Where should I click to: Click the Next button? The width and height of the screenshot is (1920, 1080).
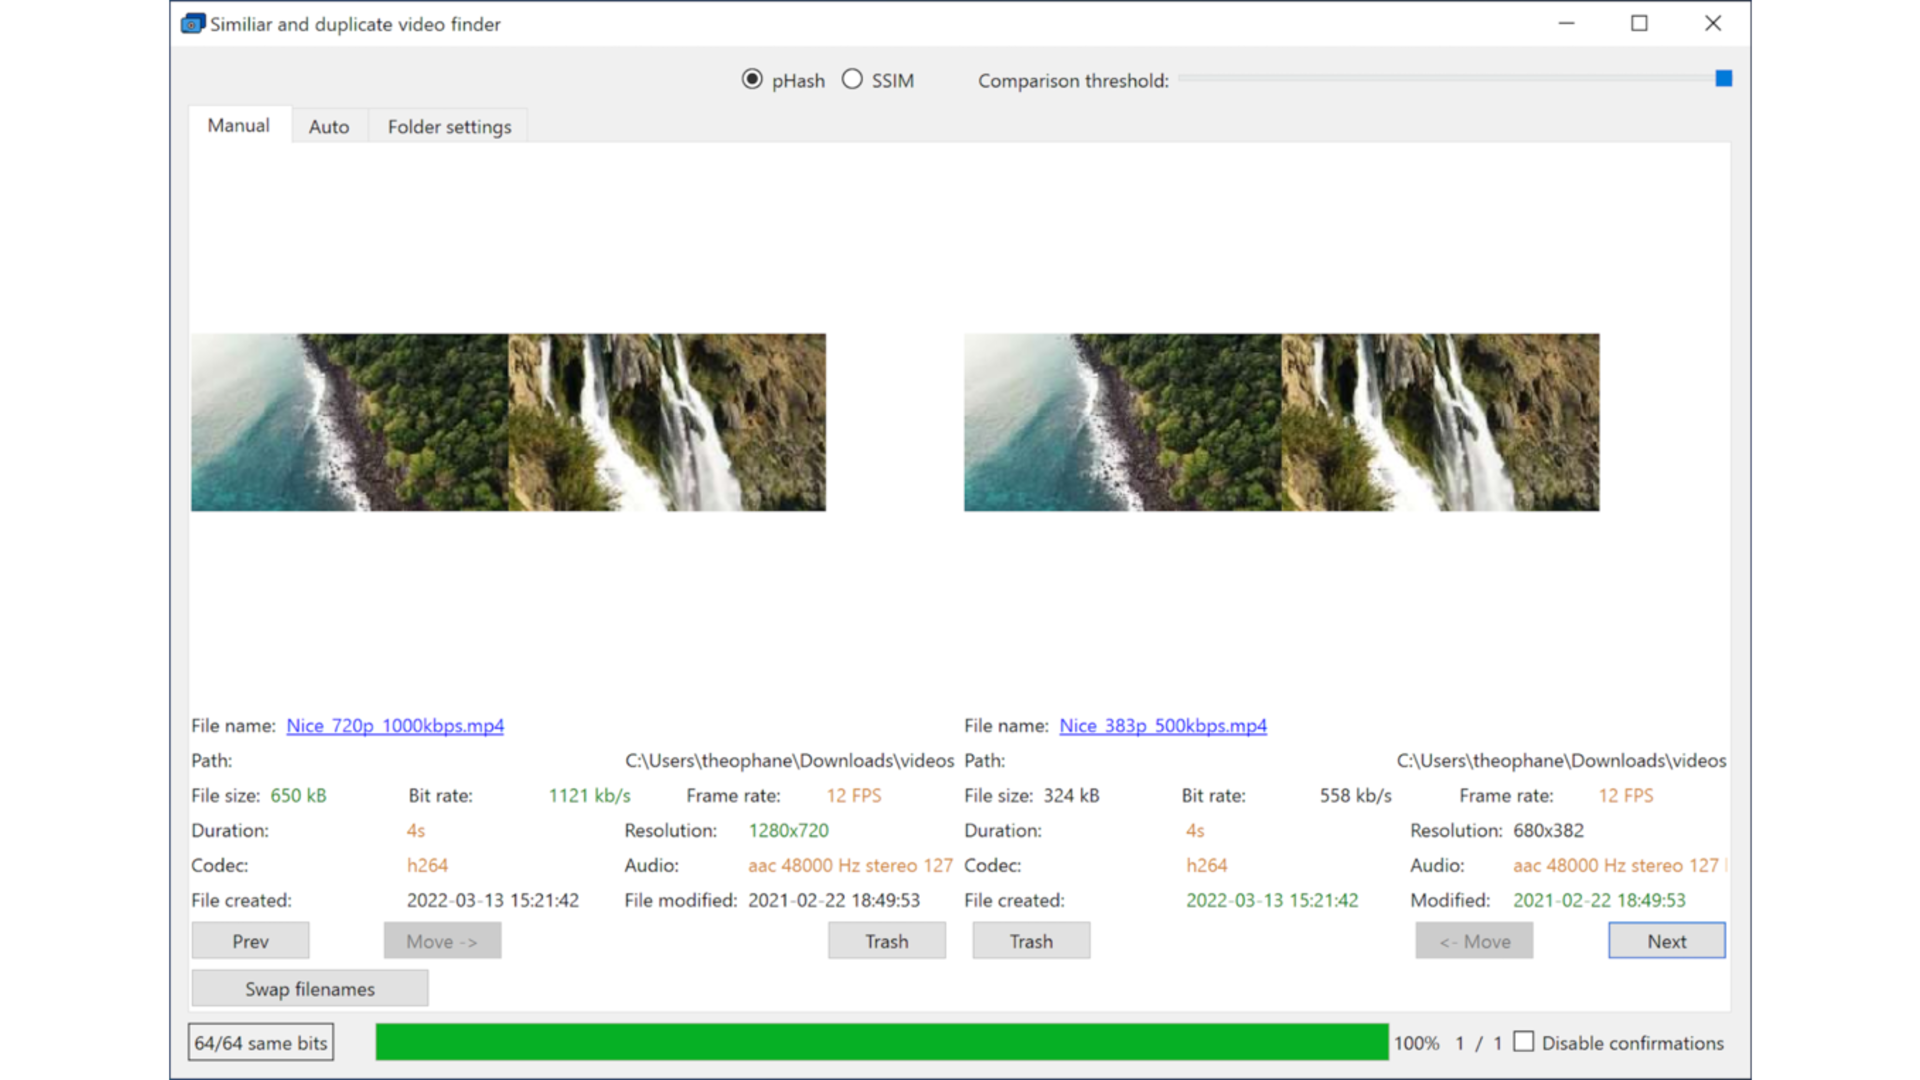(1666, 941)
